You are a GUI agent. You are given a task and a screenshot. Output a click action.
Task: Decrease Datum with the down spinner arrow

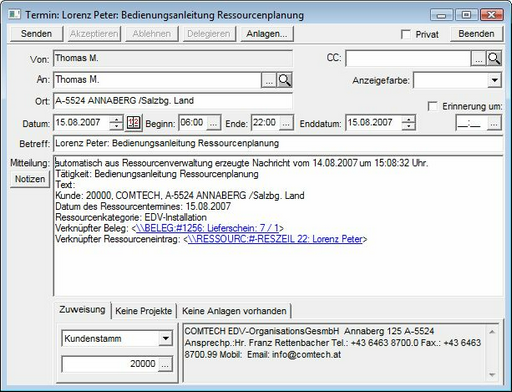116,127
